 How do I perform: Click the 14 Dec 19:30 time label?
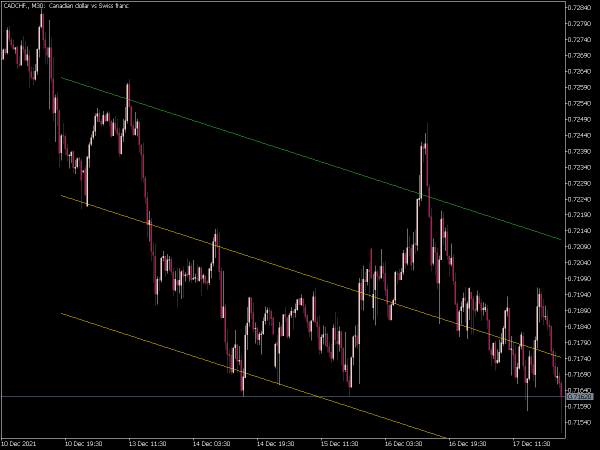276,441
